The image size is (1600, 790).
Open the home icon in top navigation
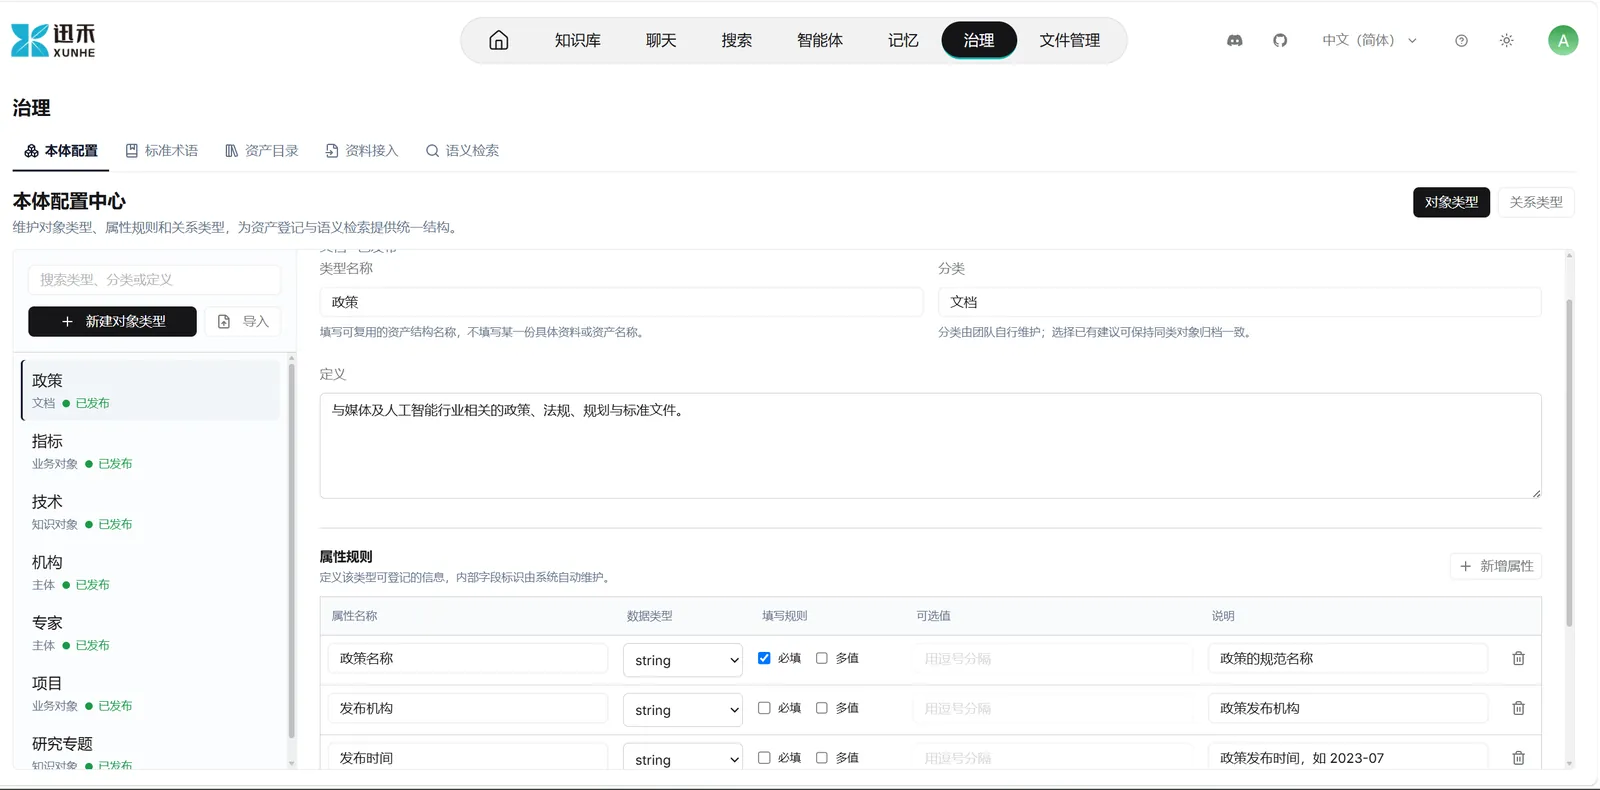(x=498, y=40)
